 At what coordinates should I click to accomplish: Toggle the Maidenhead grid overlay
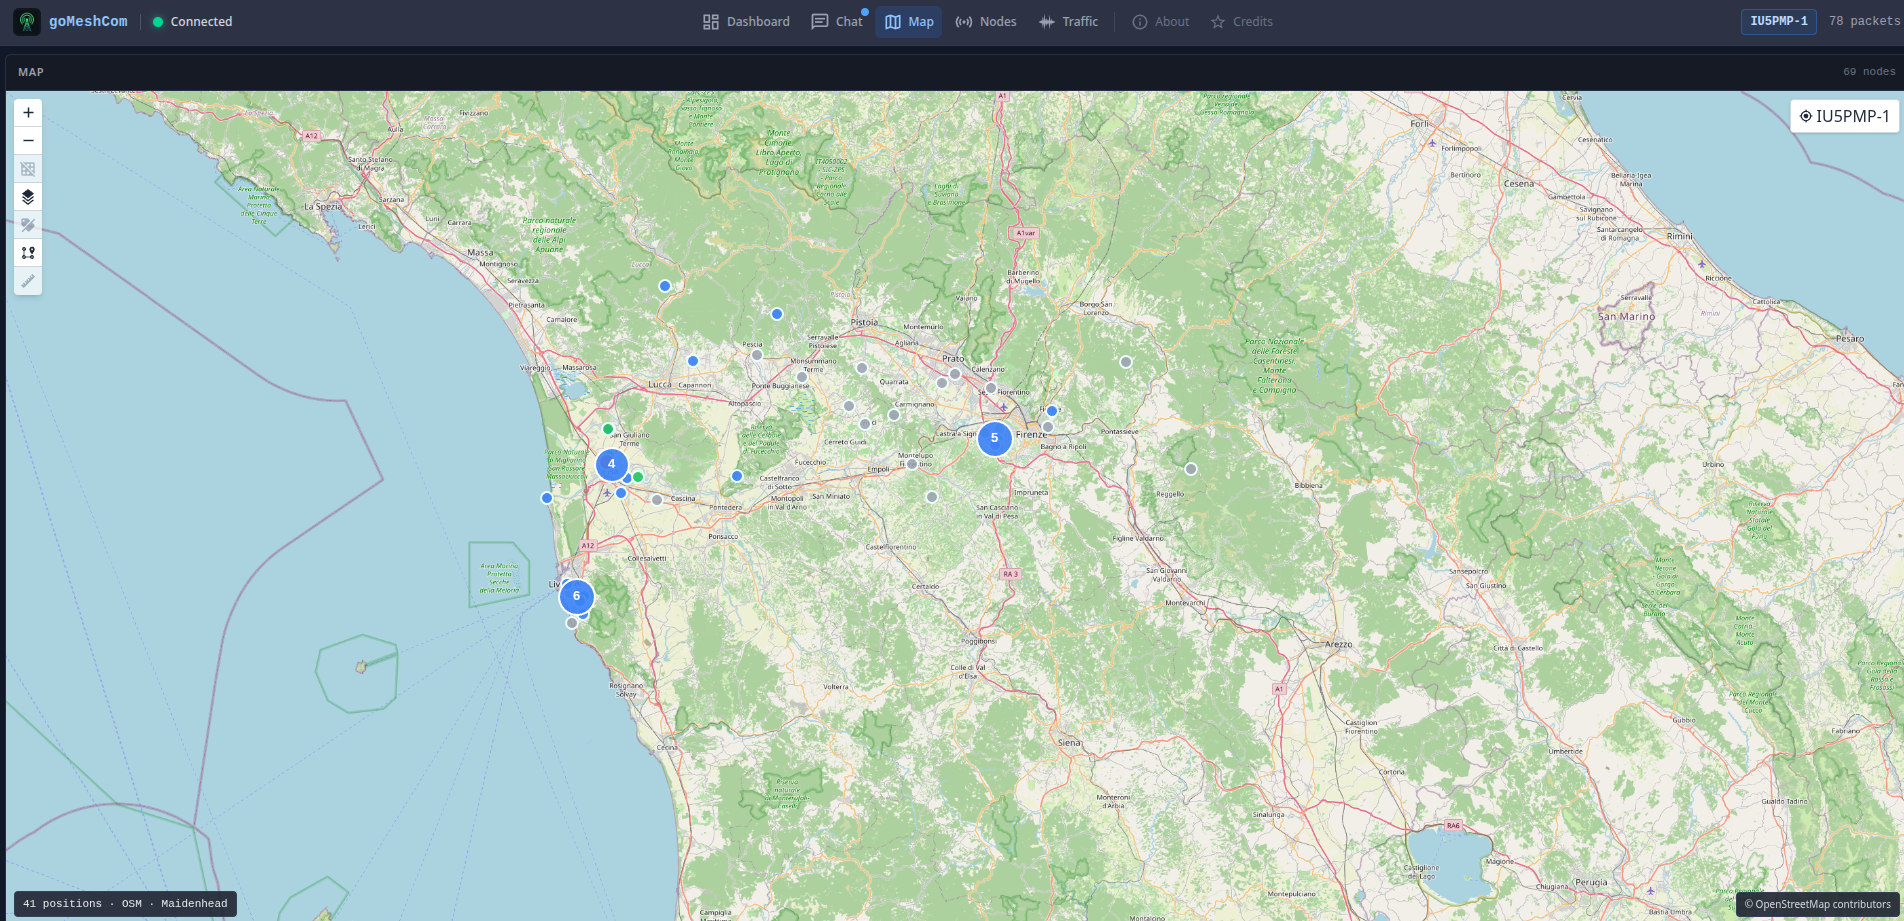(28, 169)
